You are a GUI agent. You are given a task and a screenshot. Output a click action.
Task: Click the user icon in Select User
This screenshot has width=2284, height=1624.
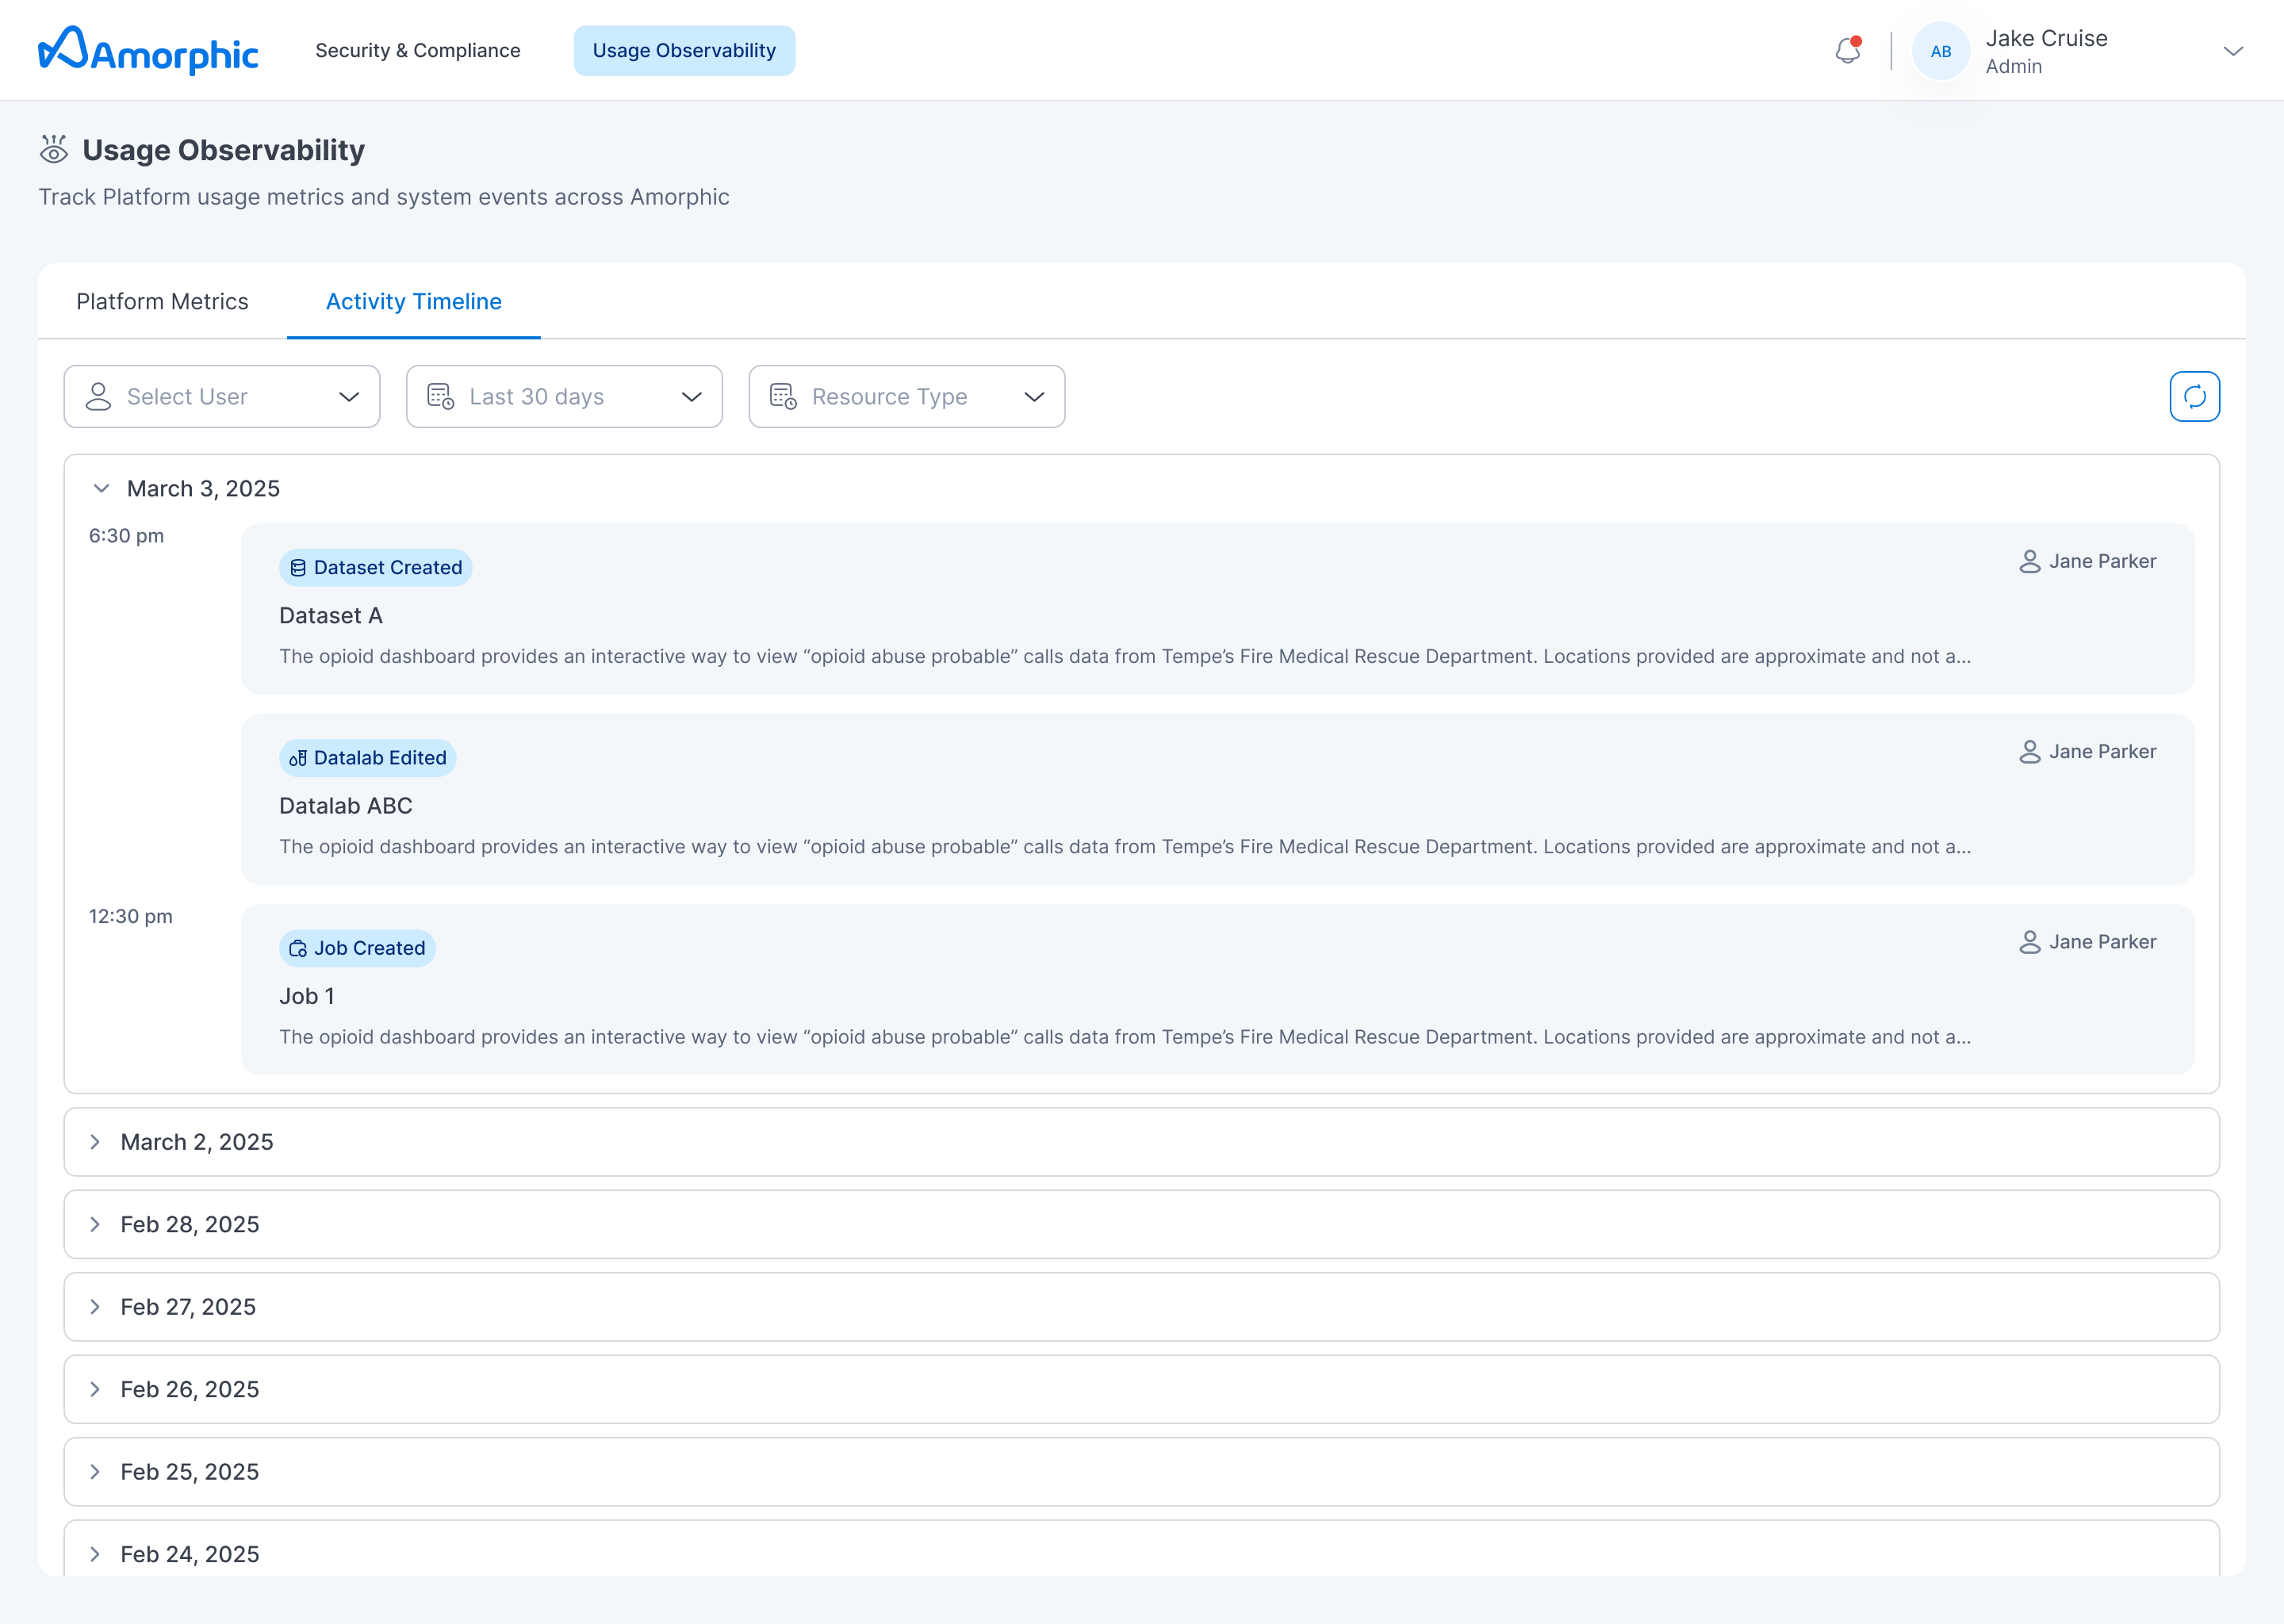pos(98,397)
